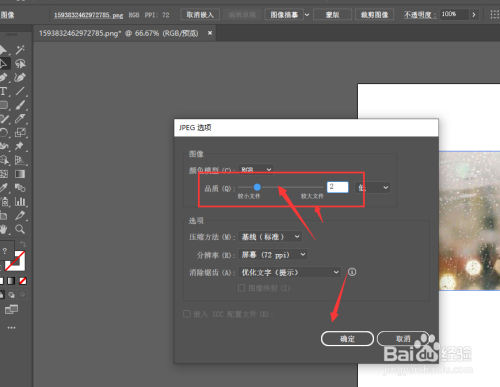Select the Slice tool

pos(20,215)
